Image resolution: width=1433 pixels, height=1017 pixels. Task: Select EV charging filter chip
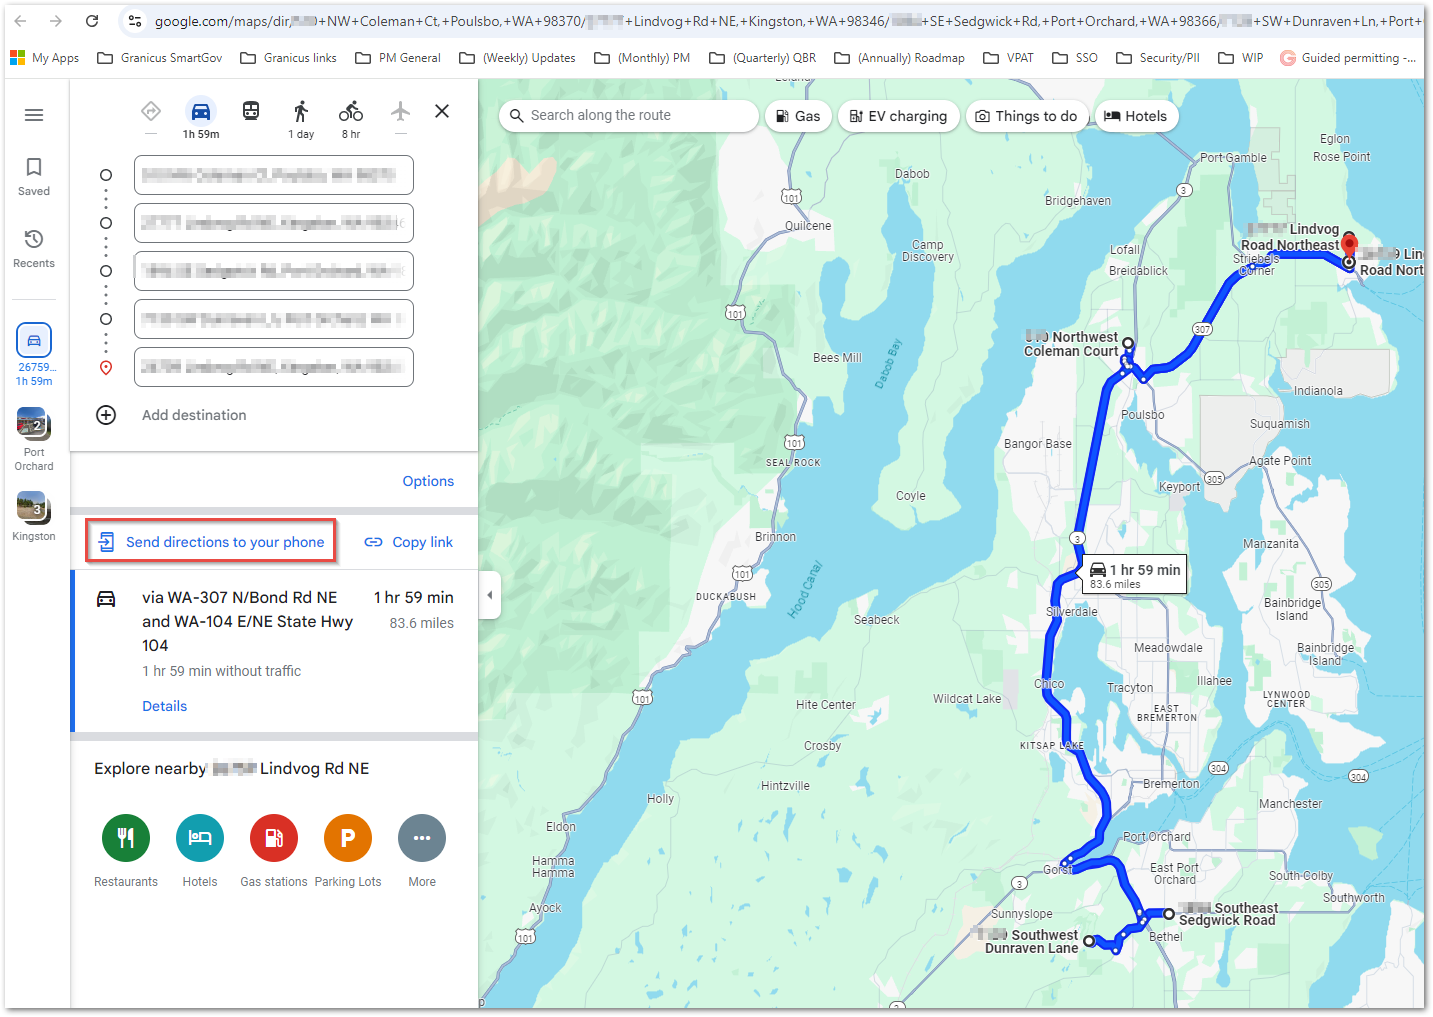point(898,116)
